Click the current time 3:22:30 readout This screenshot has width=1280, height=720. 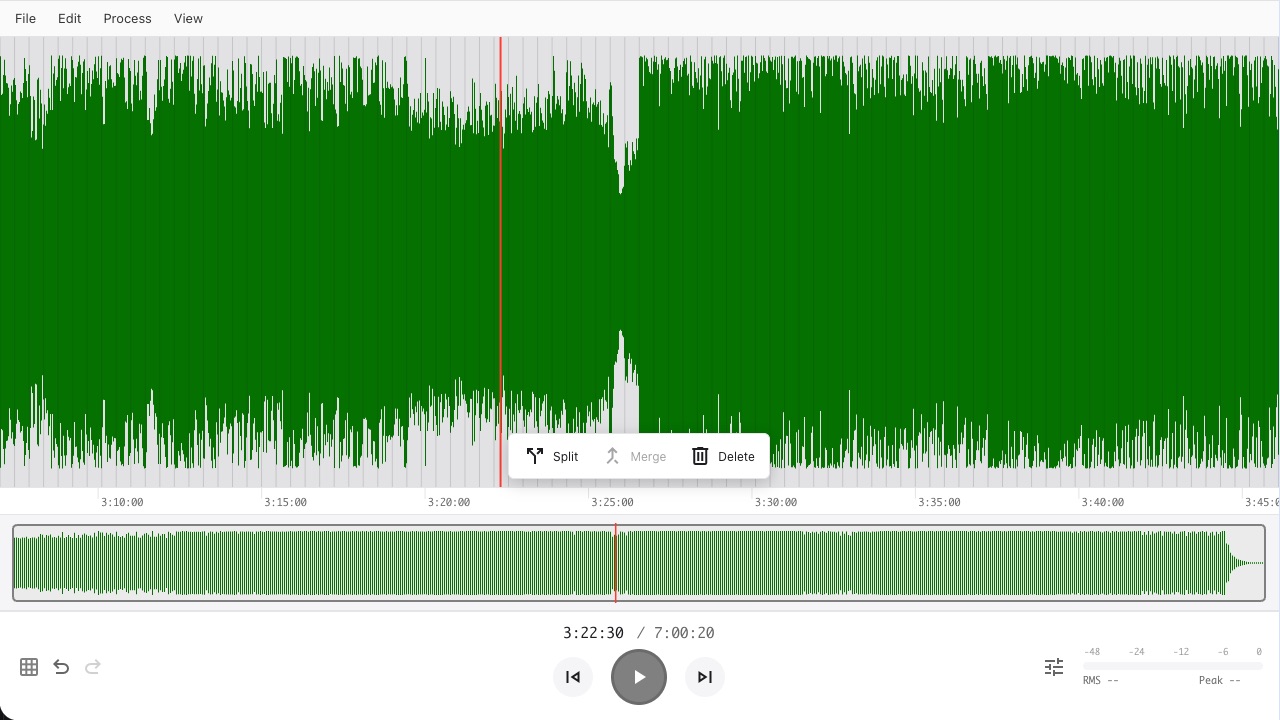(593, 633)
